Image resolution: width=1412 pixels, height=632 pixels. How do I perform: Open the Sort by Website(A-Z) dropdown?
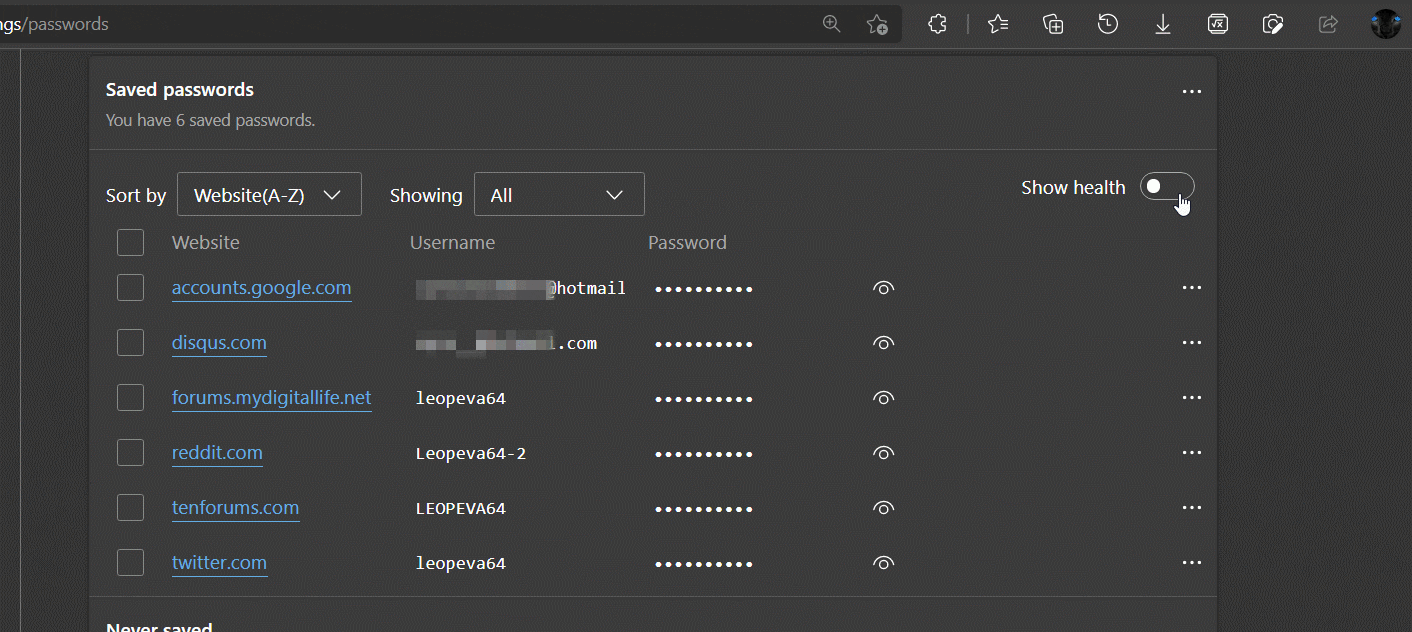tap(269, 195)
